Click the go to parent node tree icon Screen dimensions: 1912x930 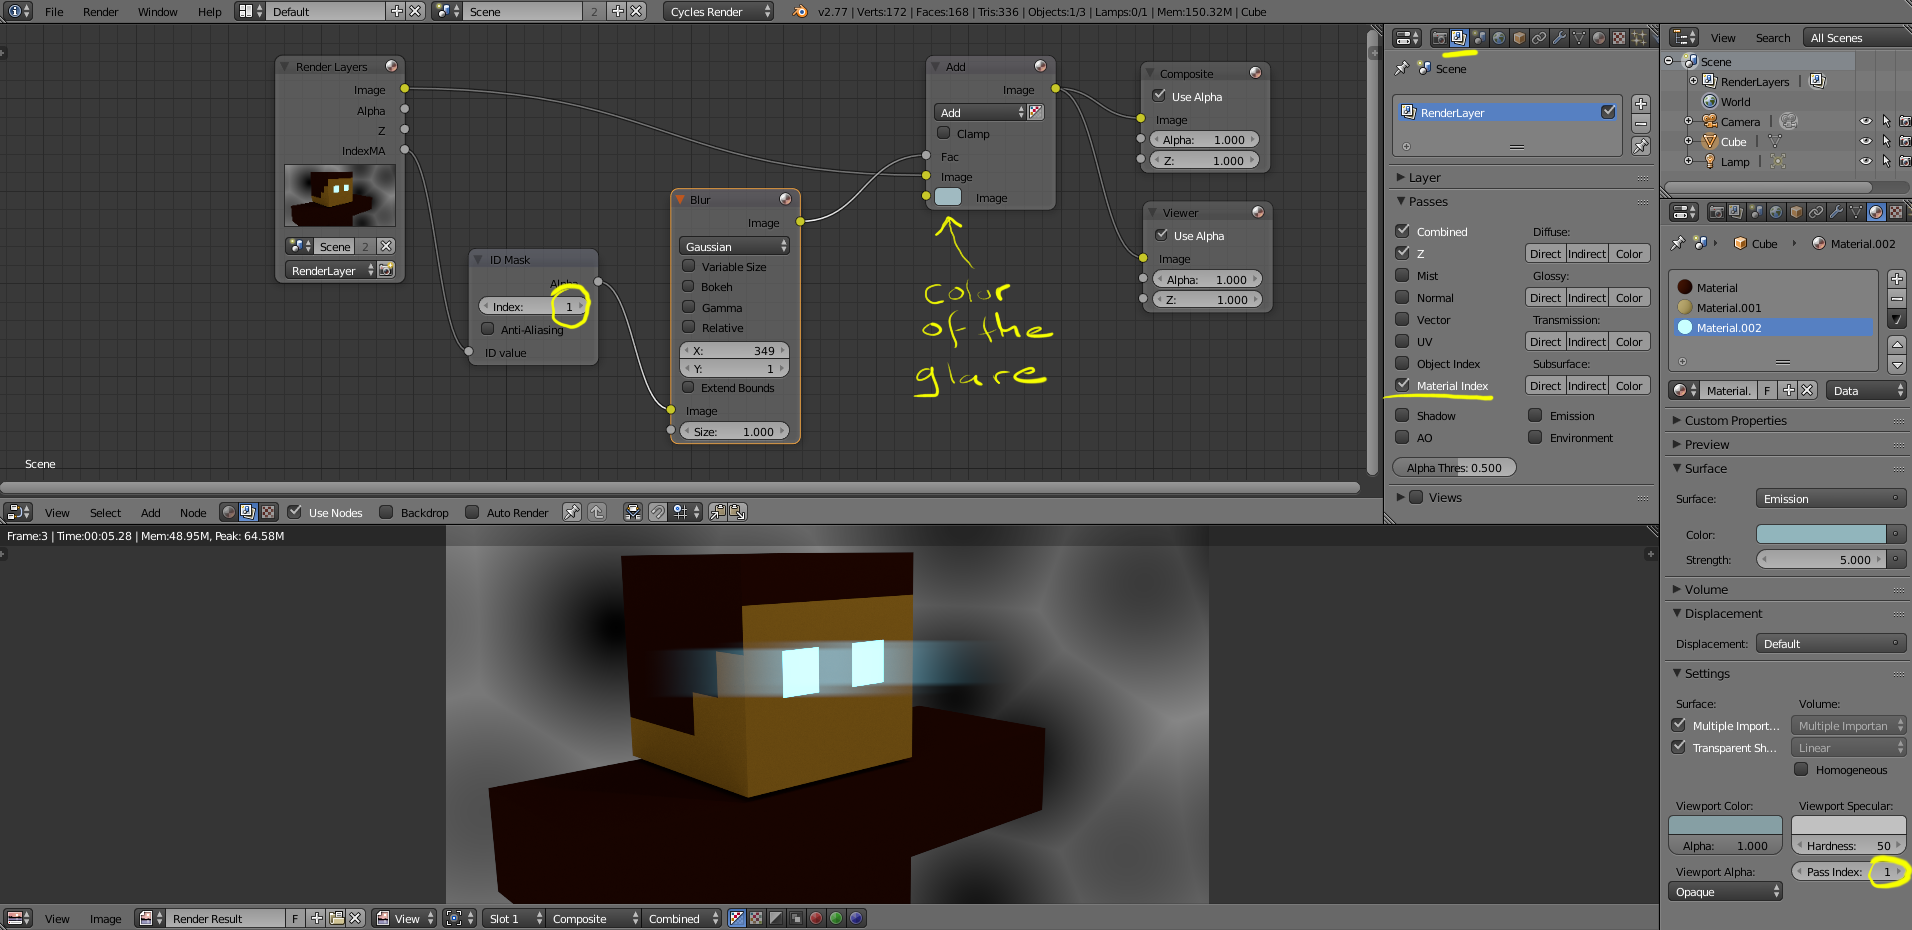[x=597, y=512]
